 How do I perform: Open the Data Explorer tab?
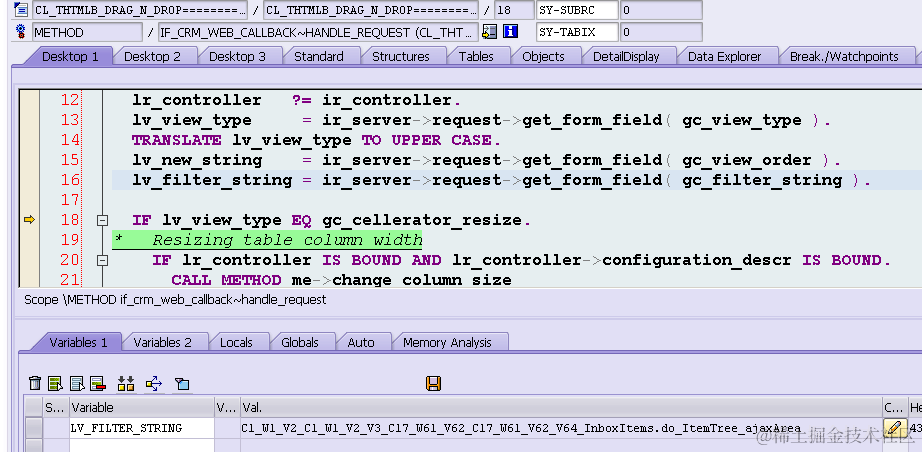click(724, 56)
